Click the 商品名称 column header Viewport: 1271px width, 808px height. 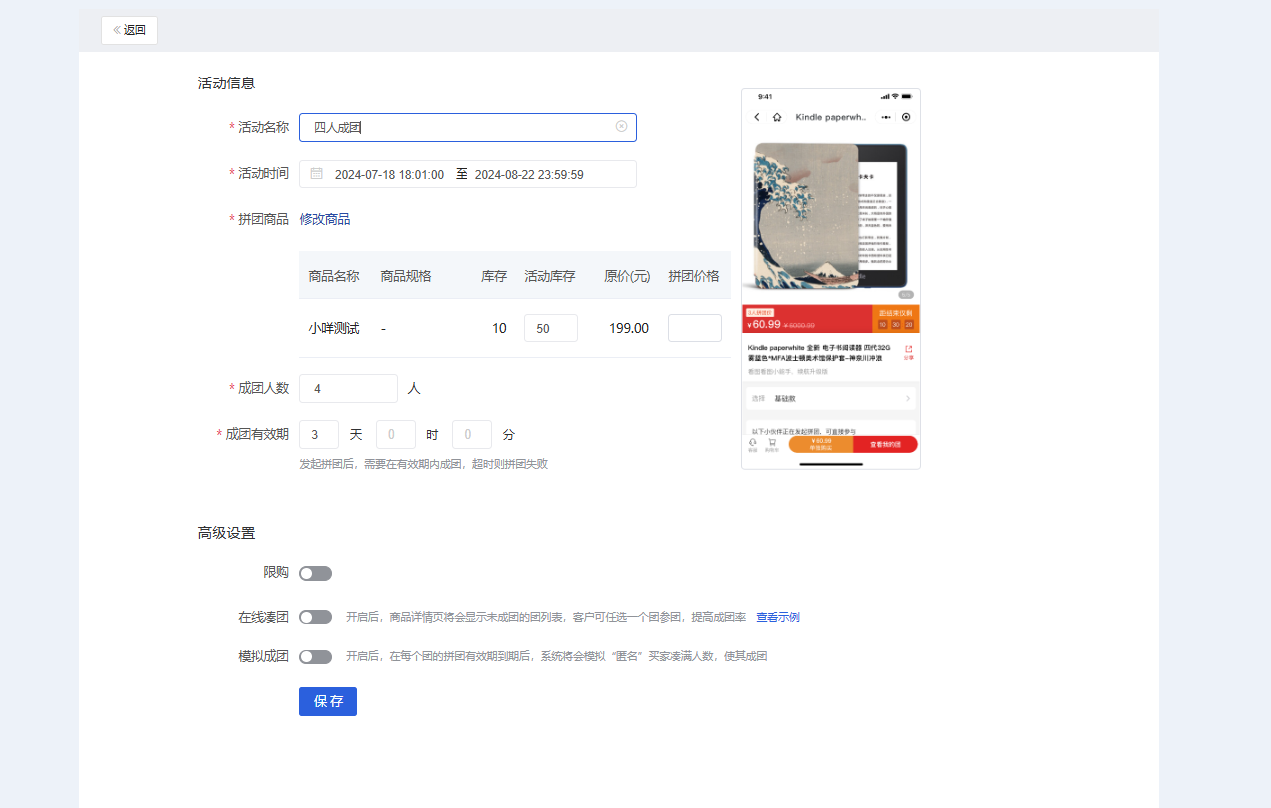tap(333, 276)
